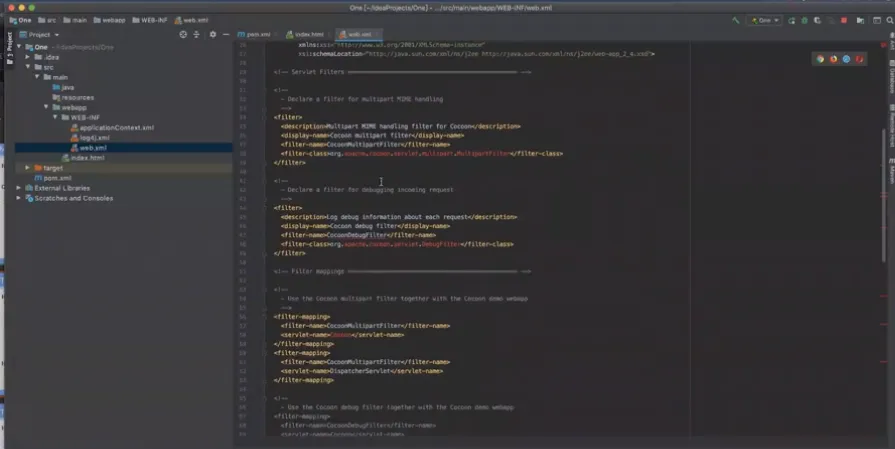Viewport: 895px width, 449px height.
Task: Open Project Structure icon in toolbar
Action: click(x=860, y=21)
